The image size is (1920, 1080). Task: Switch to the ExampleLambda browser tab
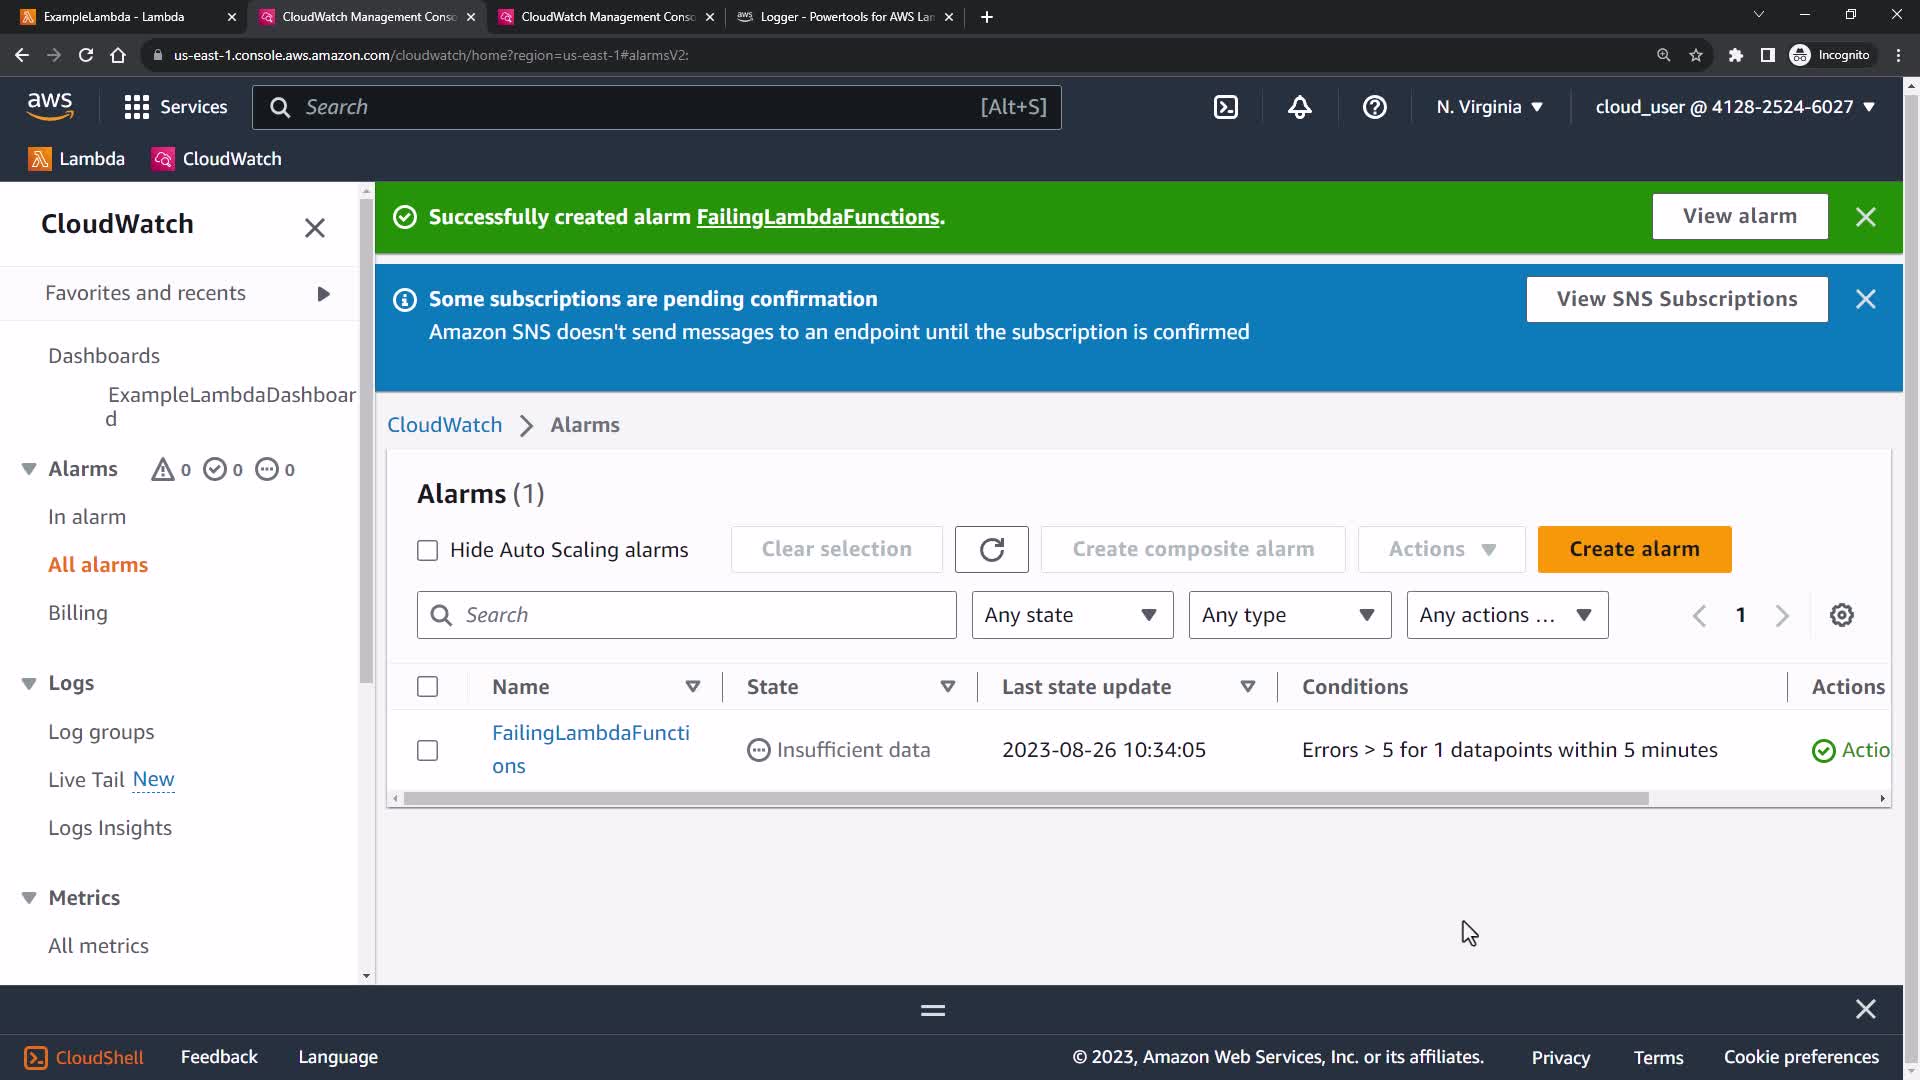click(115, 17)
